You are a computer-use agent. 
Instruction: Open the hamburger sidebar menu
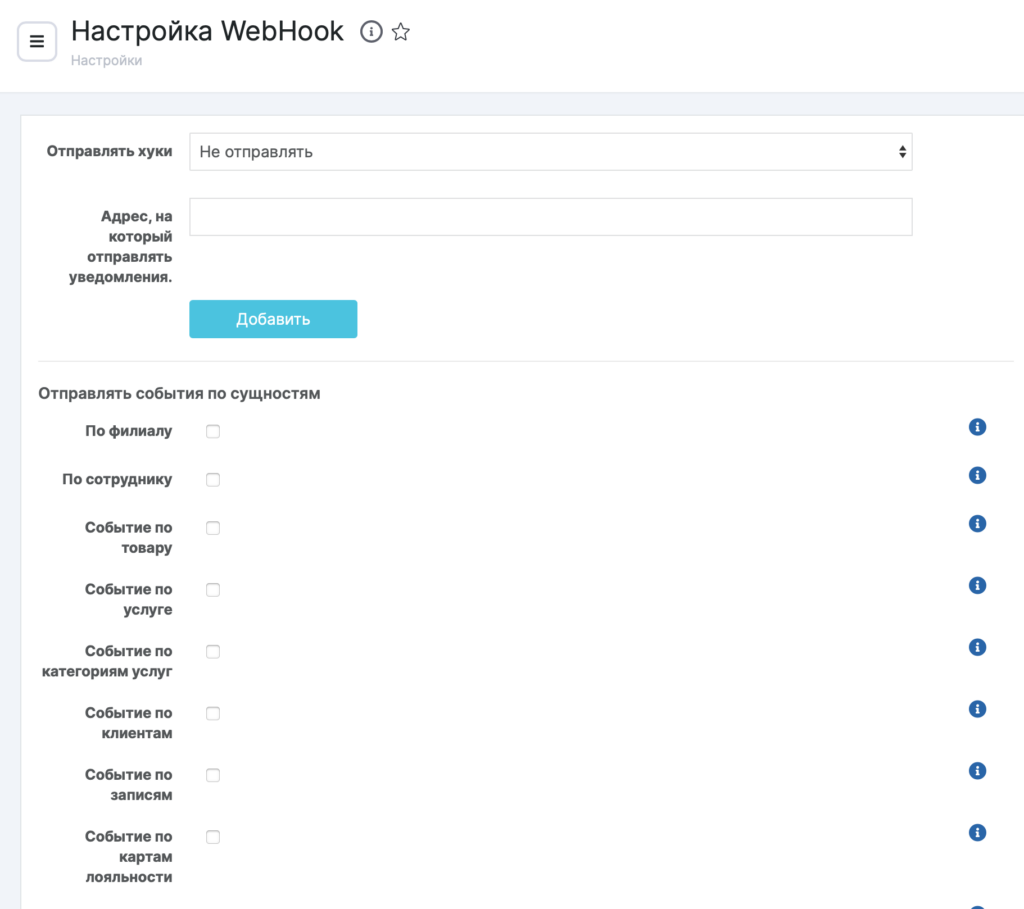pyautogui.click(x=37, y=41)
